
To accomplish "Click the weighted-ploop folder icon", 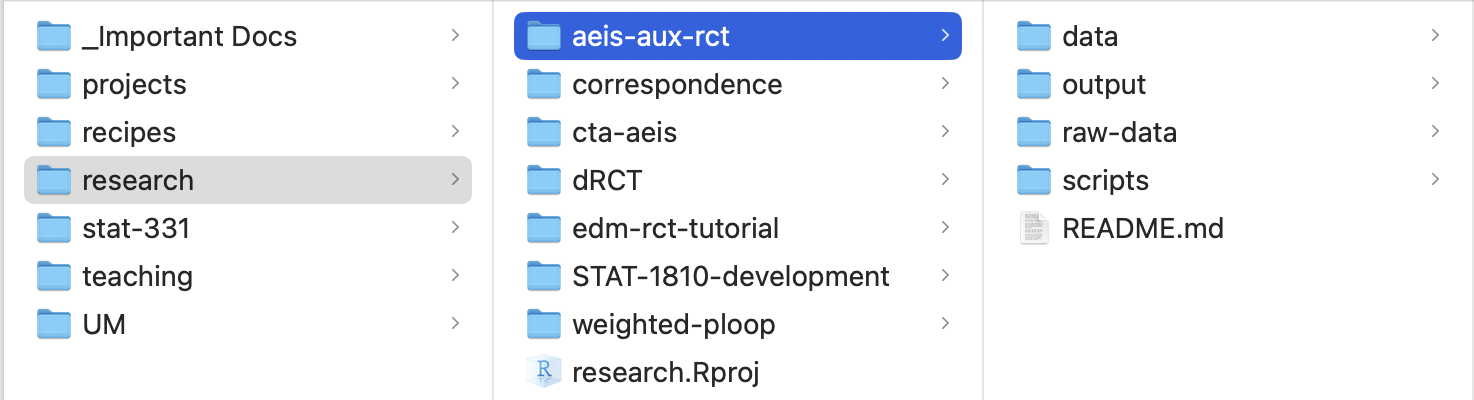I will pyautogui.click(x=544, y=325).
